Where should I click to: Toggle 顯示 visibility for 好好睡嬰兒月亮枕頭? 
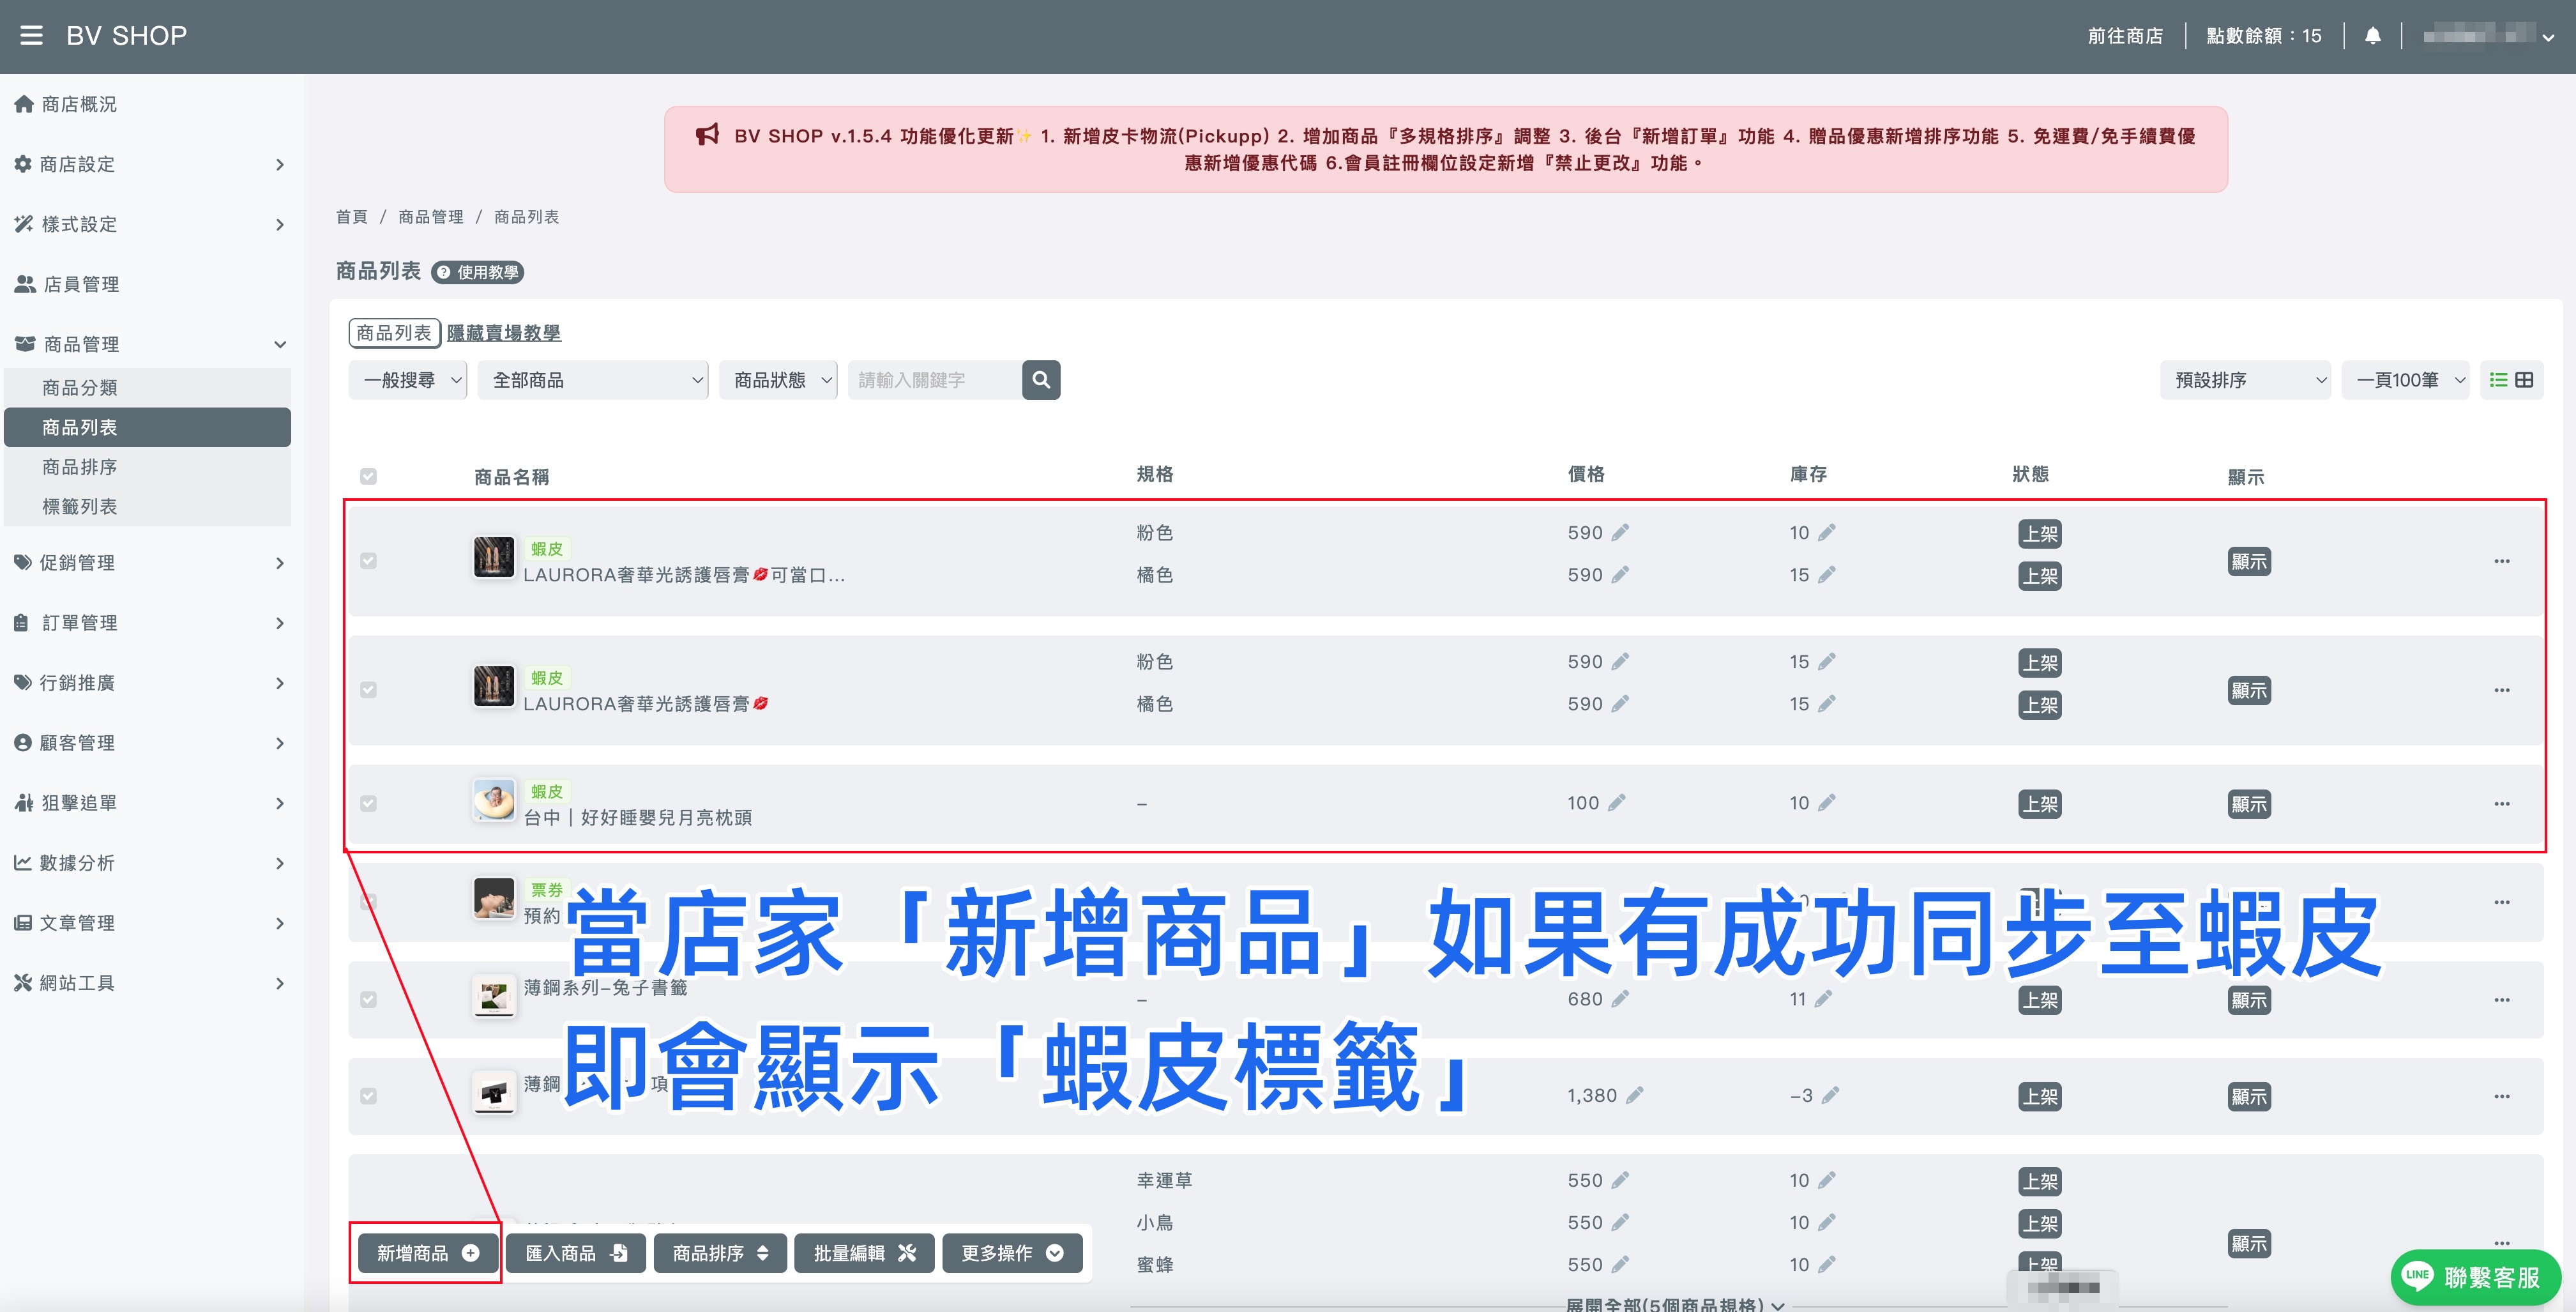click(x=2248, y=804)
